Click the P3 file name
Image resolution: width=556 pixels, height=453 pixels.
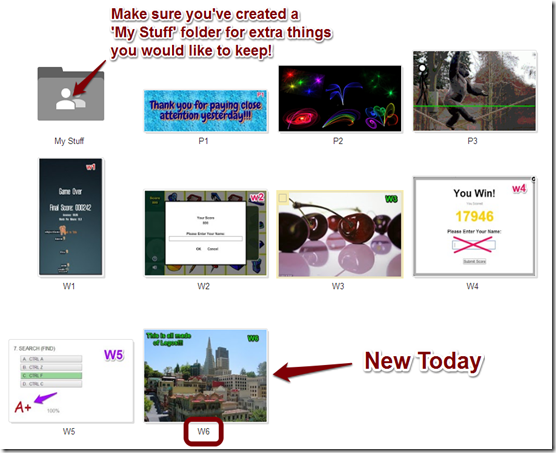point(472,141)
